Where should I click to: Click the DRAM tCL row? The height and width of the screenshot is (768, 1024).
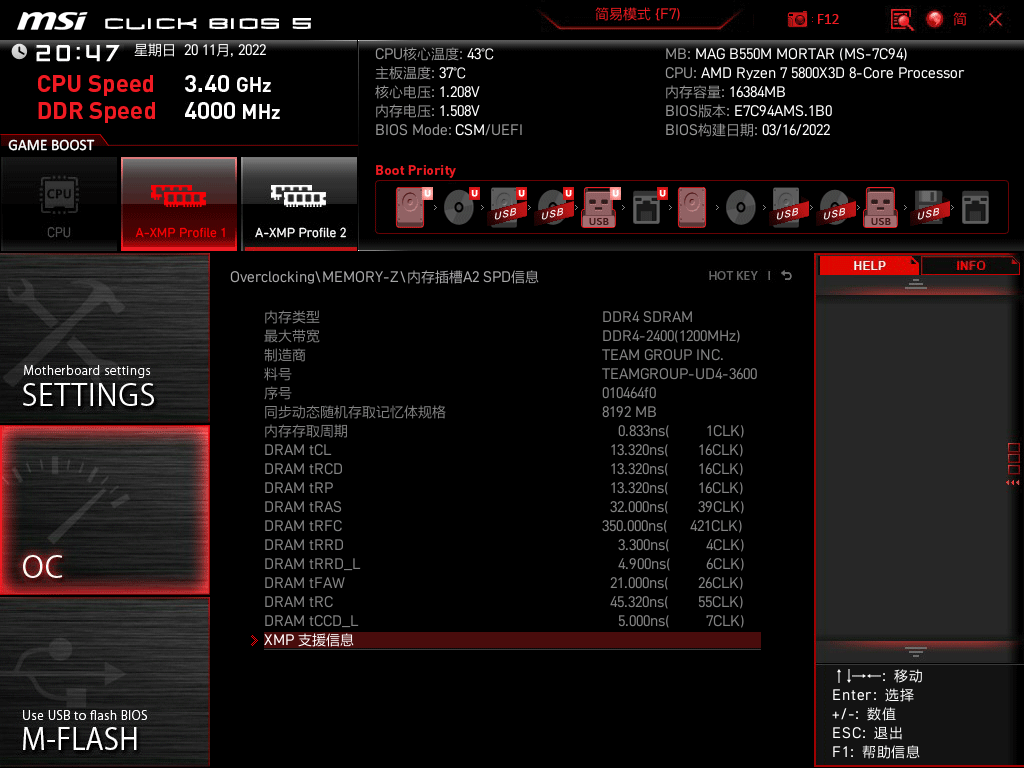[512, 450]
